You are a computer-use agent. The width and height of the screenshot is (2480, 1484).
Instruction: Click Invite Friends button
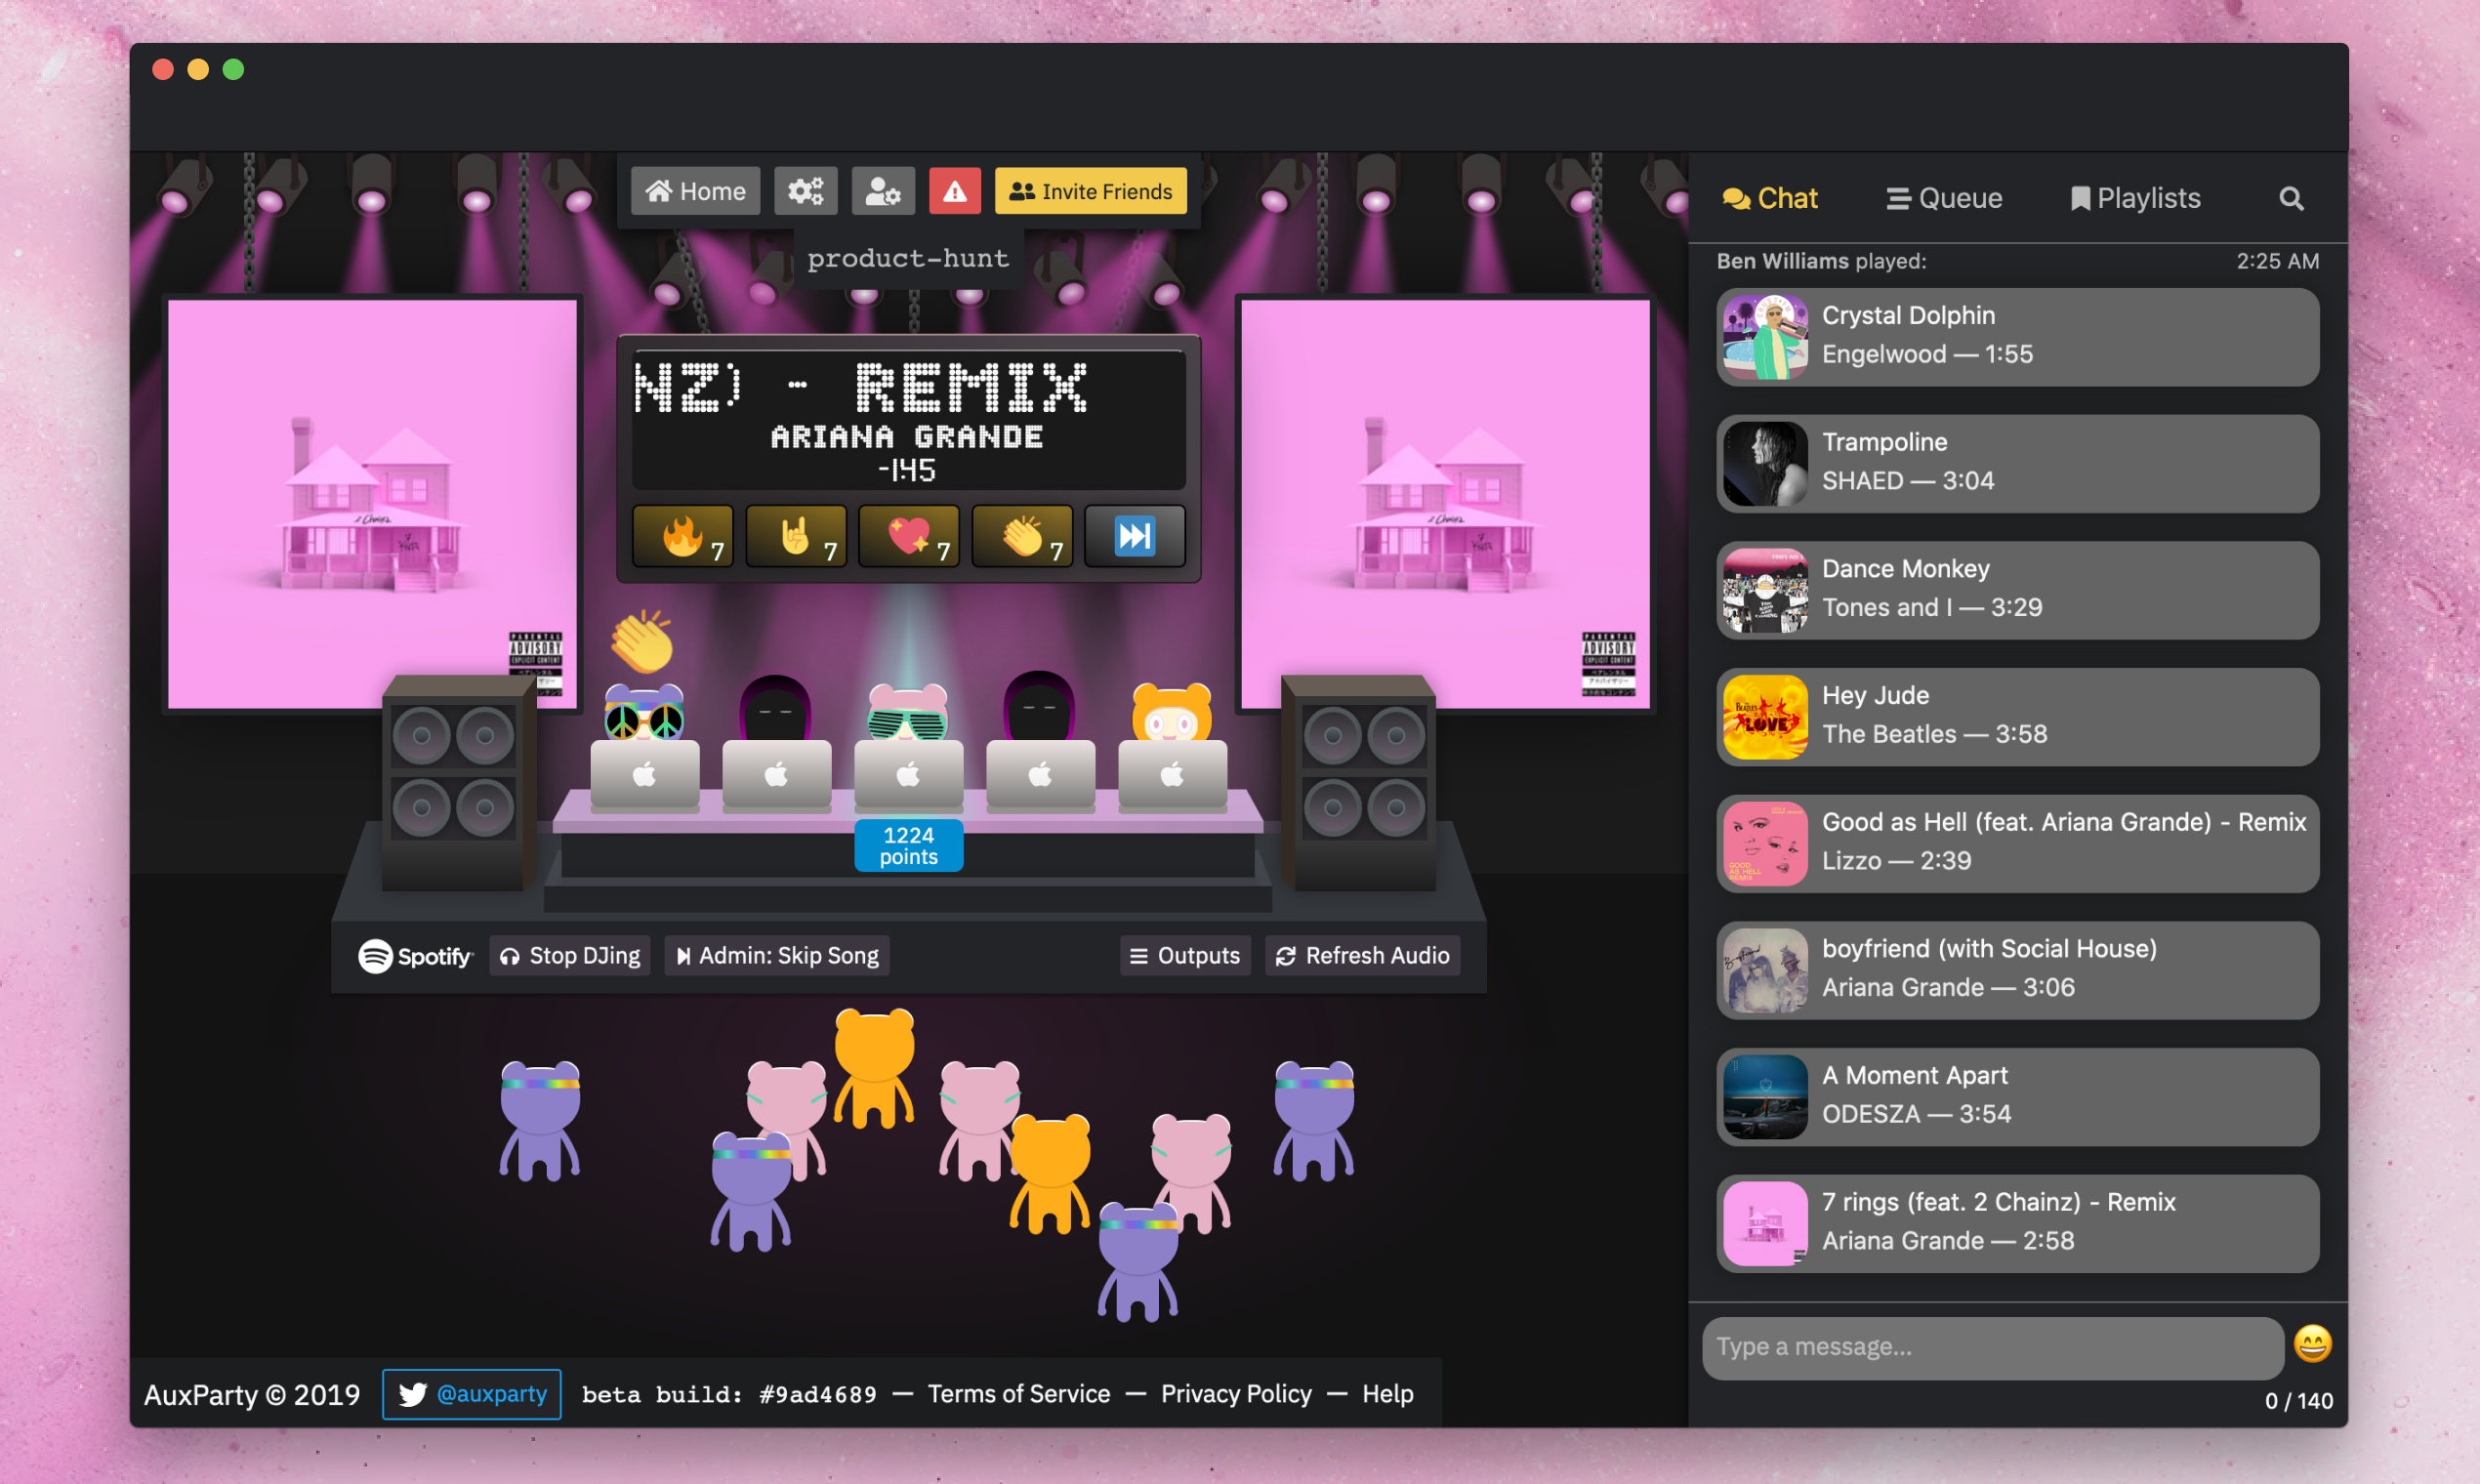tap(1091, 191)
